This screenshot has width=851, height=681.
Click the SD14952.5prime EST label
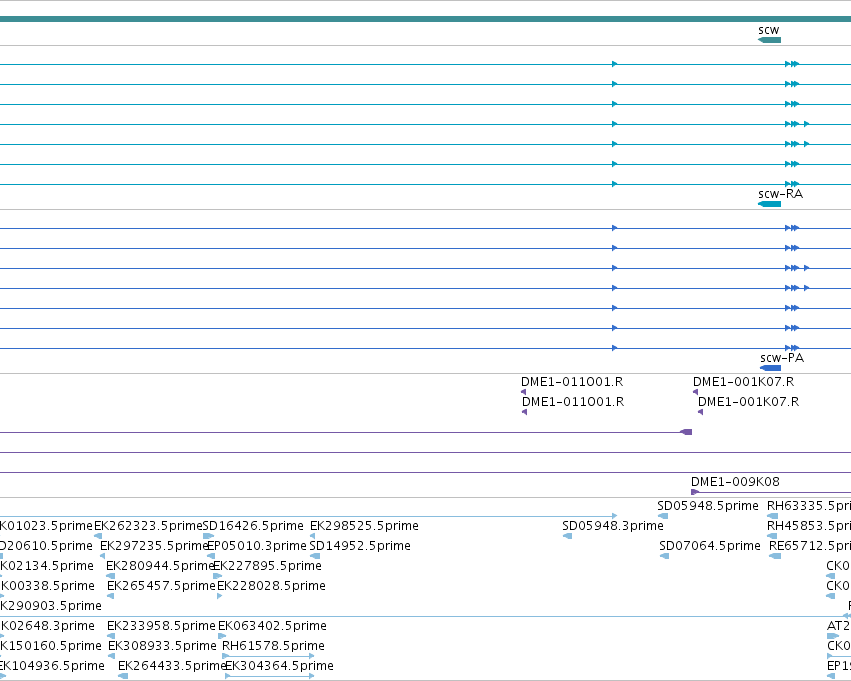[x=360, y=546]
